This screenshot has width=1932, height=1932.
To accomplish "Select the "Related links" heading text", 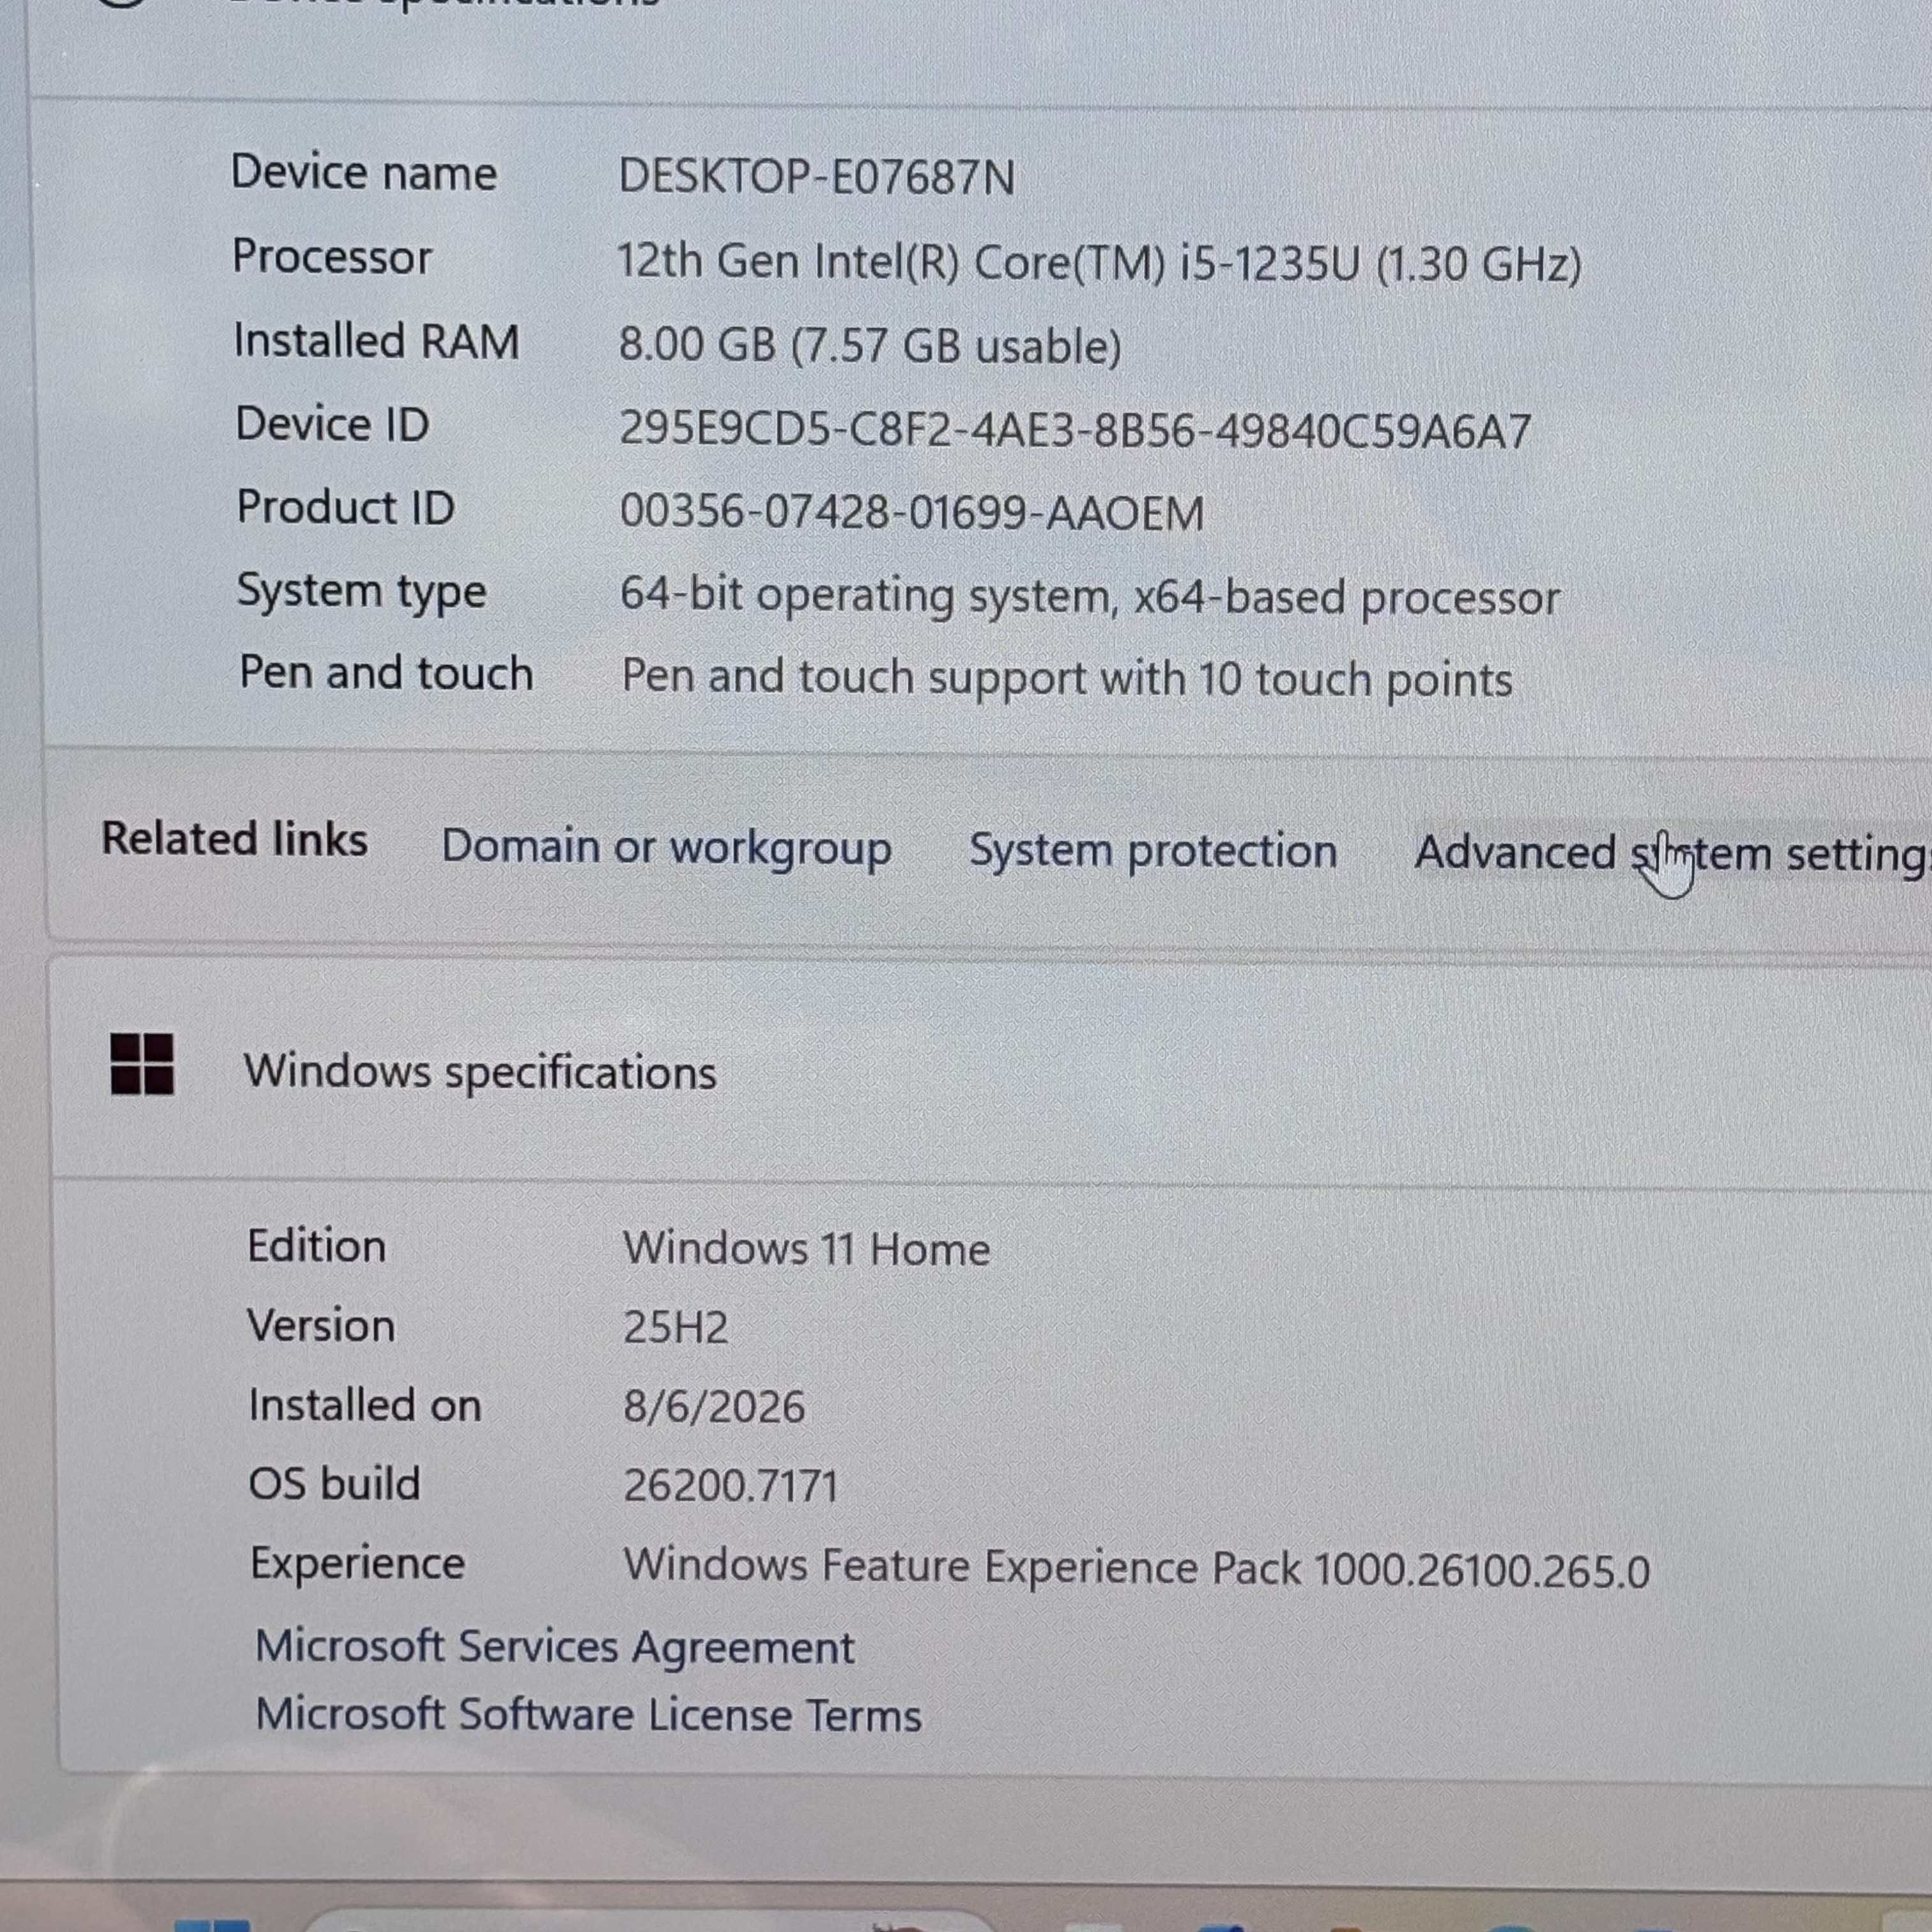I will click(235, 839).
